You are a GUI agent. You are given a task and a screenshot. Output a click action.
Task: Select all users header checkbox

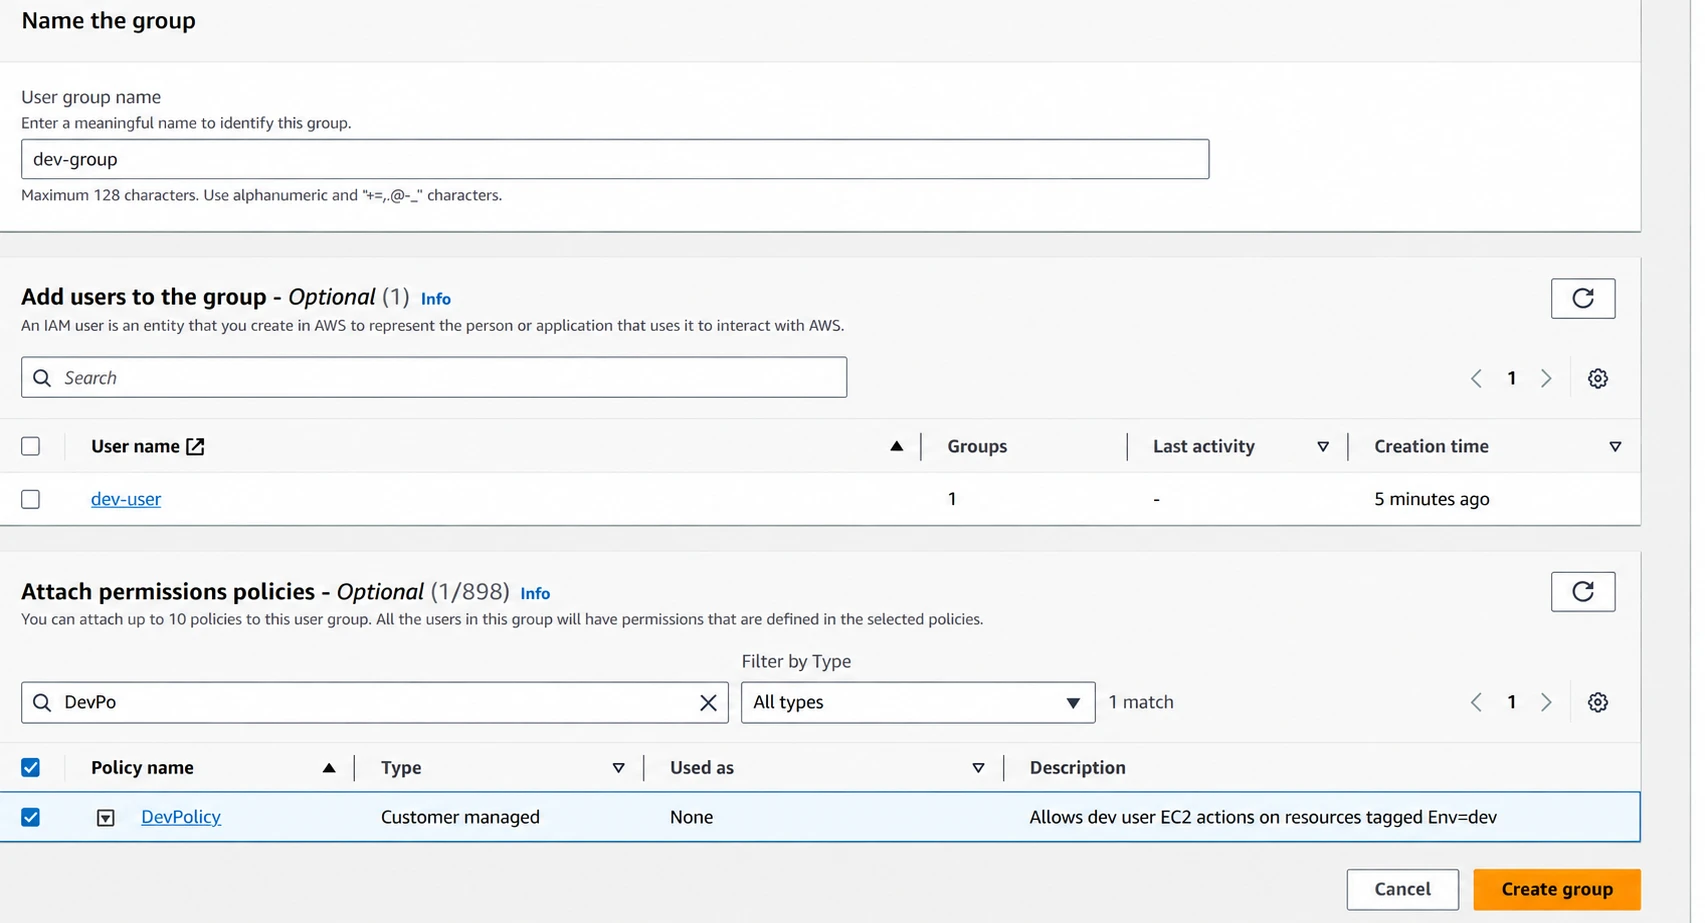[31, 446]
